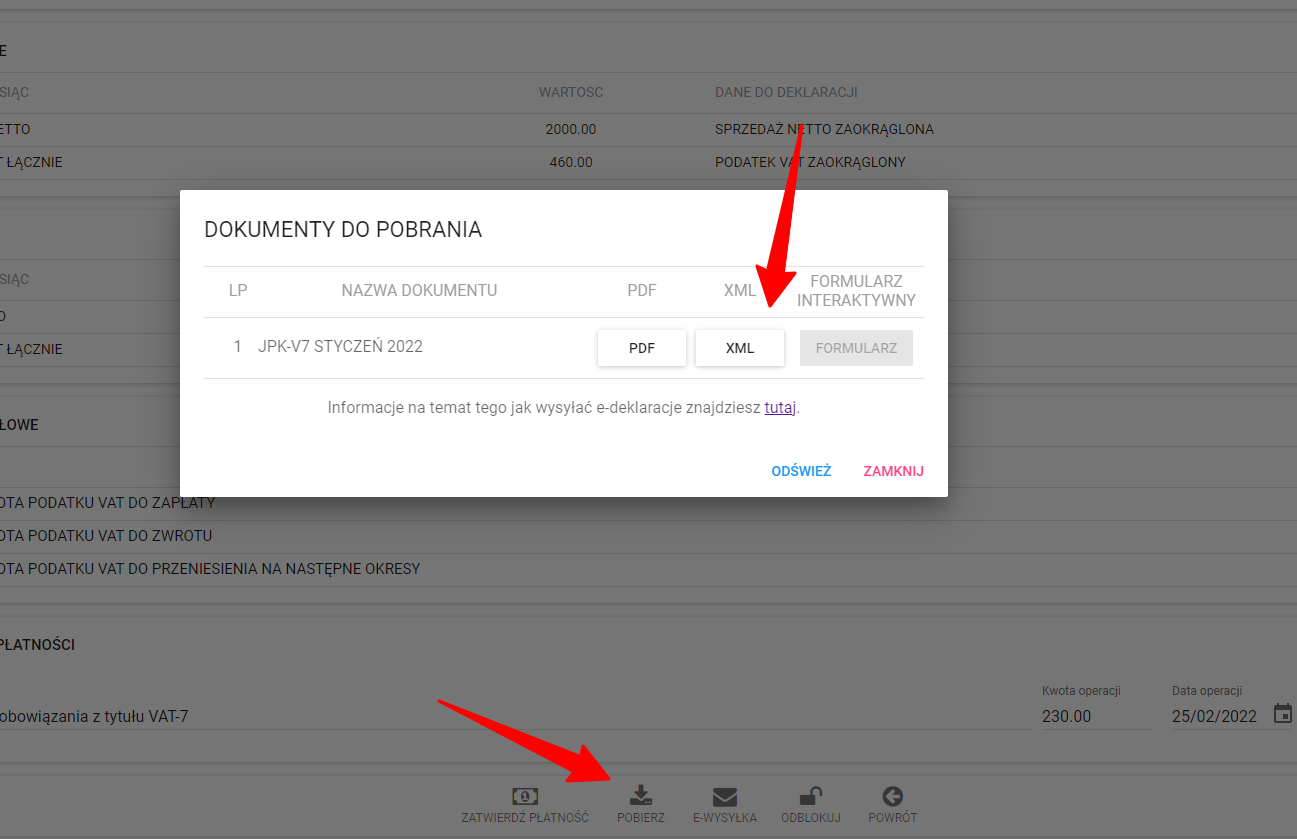Click the 'FORMULARZ INTERAKTYWNY' column header
The width and height of the screenshot is (1297, 839).
tap(856, 291)
